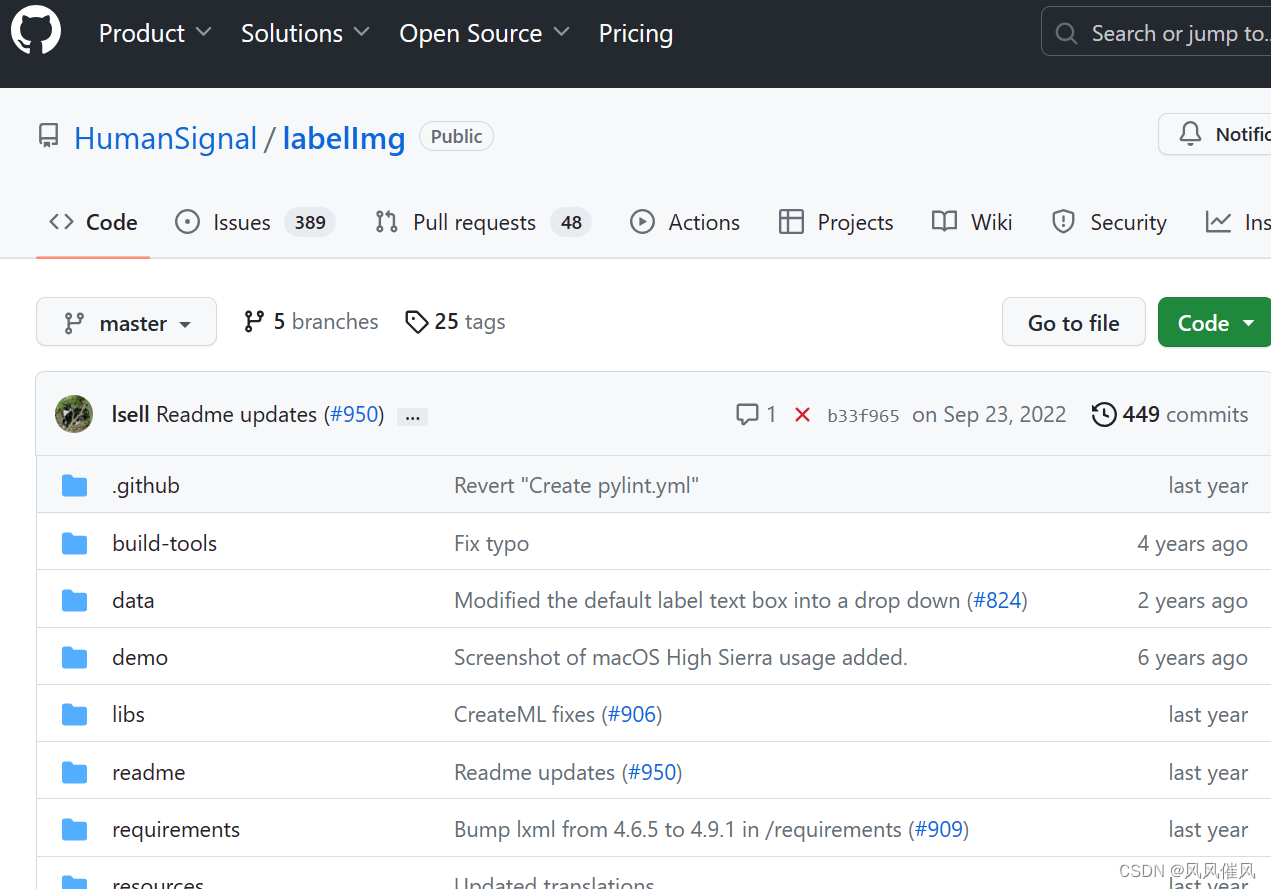Open the Fix typo commit message

491,543
